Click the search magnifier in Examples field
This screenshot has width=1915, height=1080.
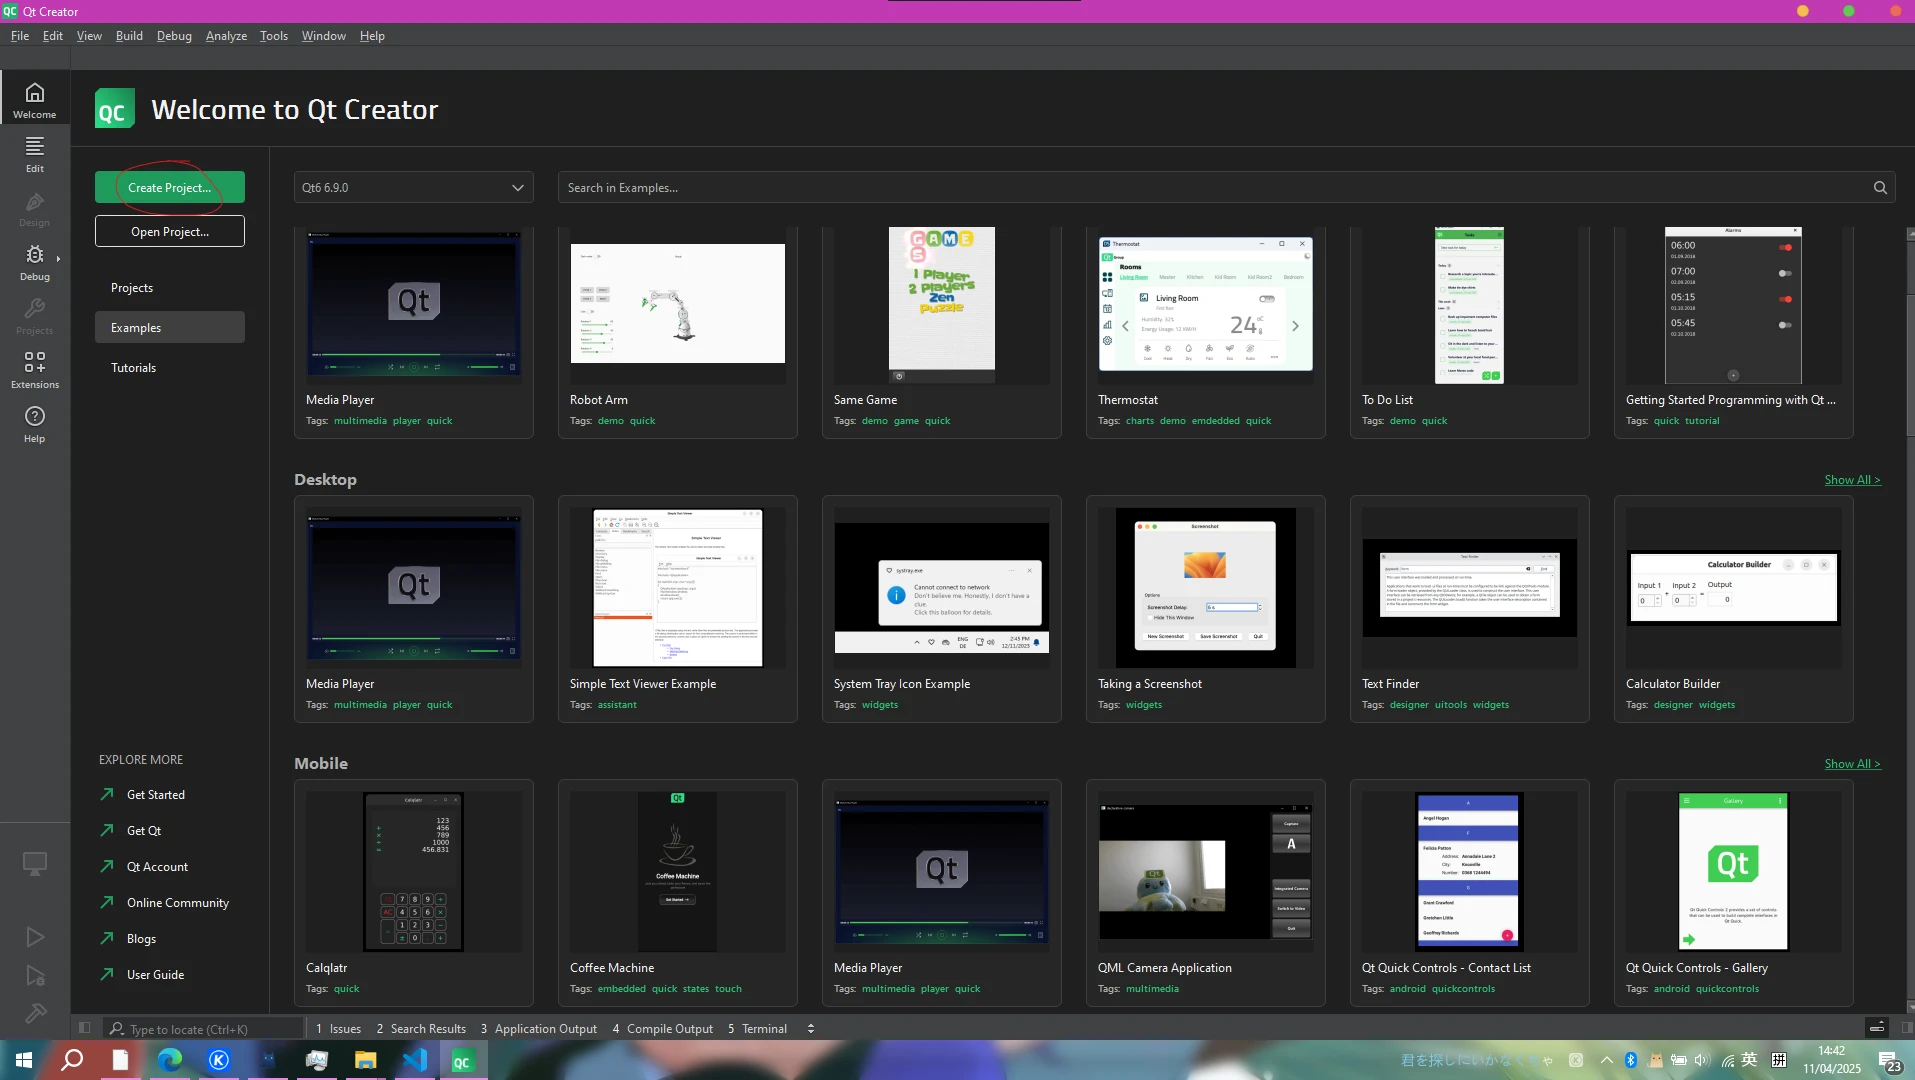pyautogui.click(x=1879, y=188)
